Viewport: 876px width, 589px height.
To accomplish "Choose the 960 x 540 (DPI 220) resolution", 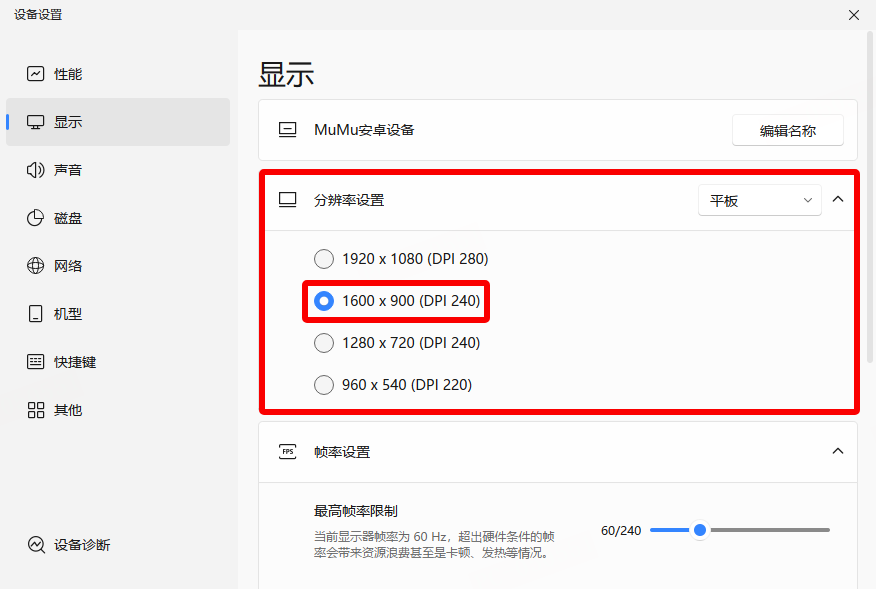I will point(324,385).
